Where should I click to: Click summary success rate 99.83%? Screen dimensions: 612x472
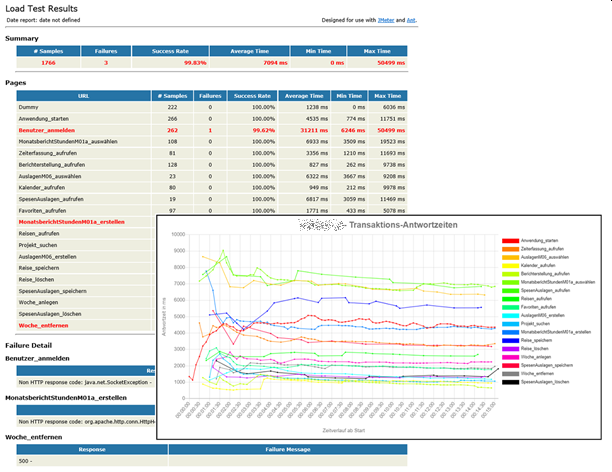coord(195,63)
